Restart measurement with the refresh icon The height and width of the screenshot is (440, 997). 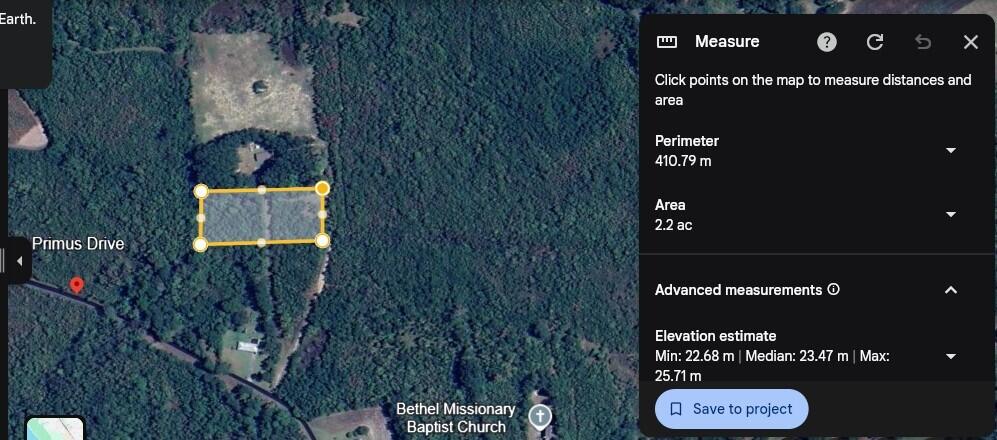[x=875, y=42]
